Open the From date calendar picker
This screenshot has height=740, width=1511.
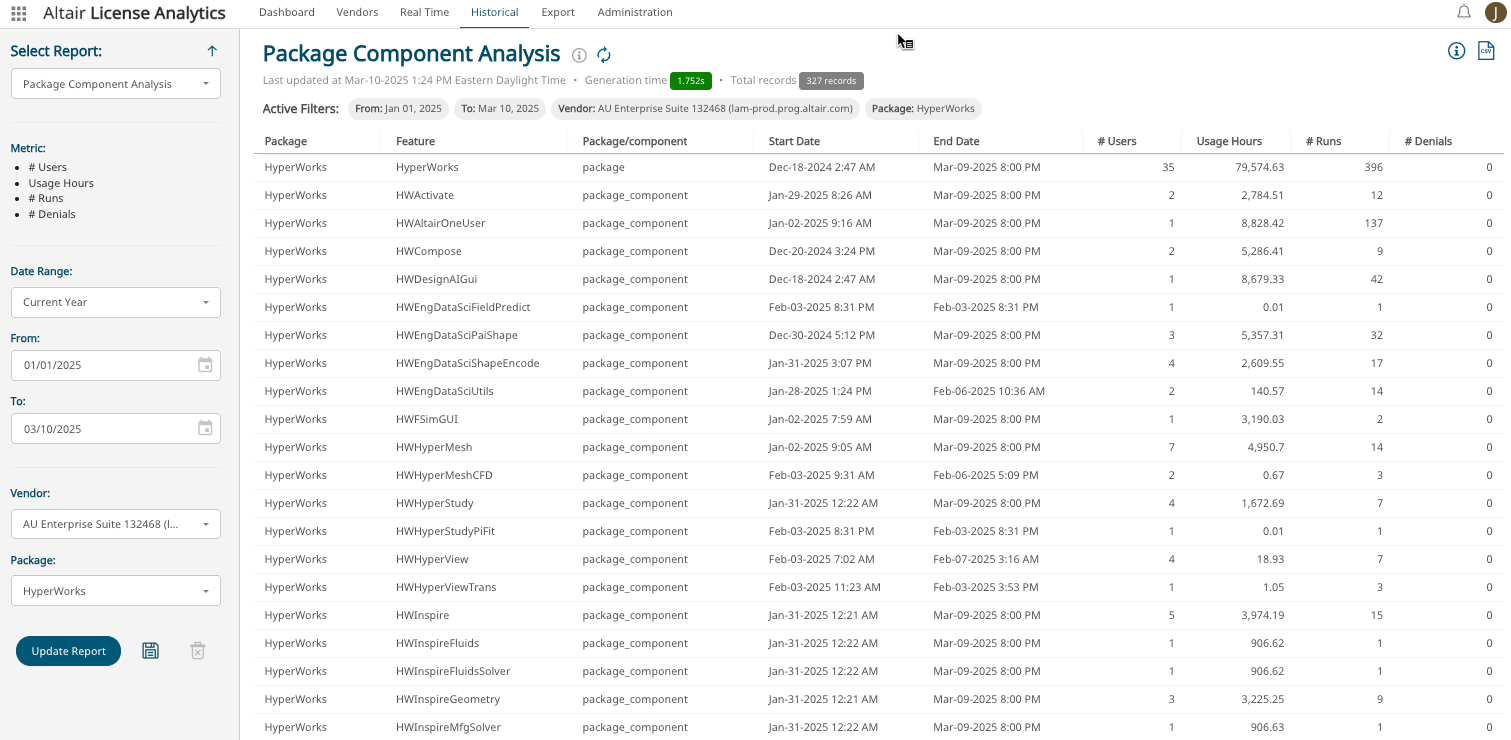click(205, 365)
